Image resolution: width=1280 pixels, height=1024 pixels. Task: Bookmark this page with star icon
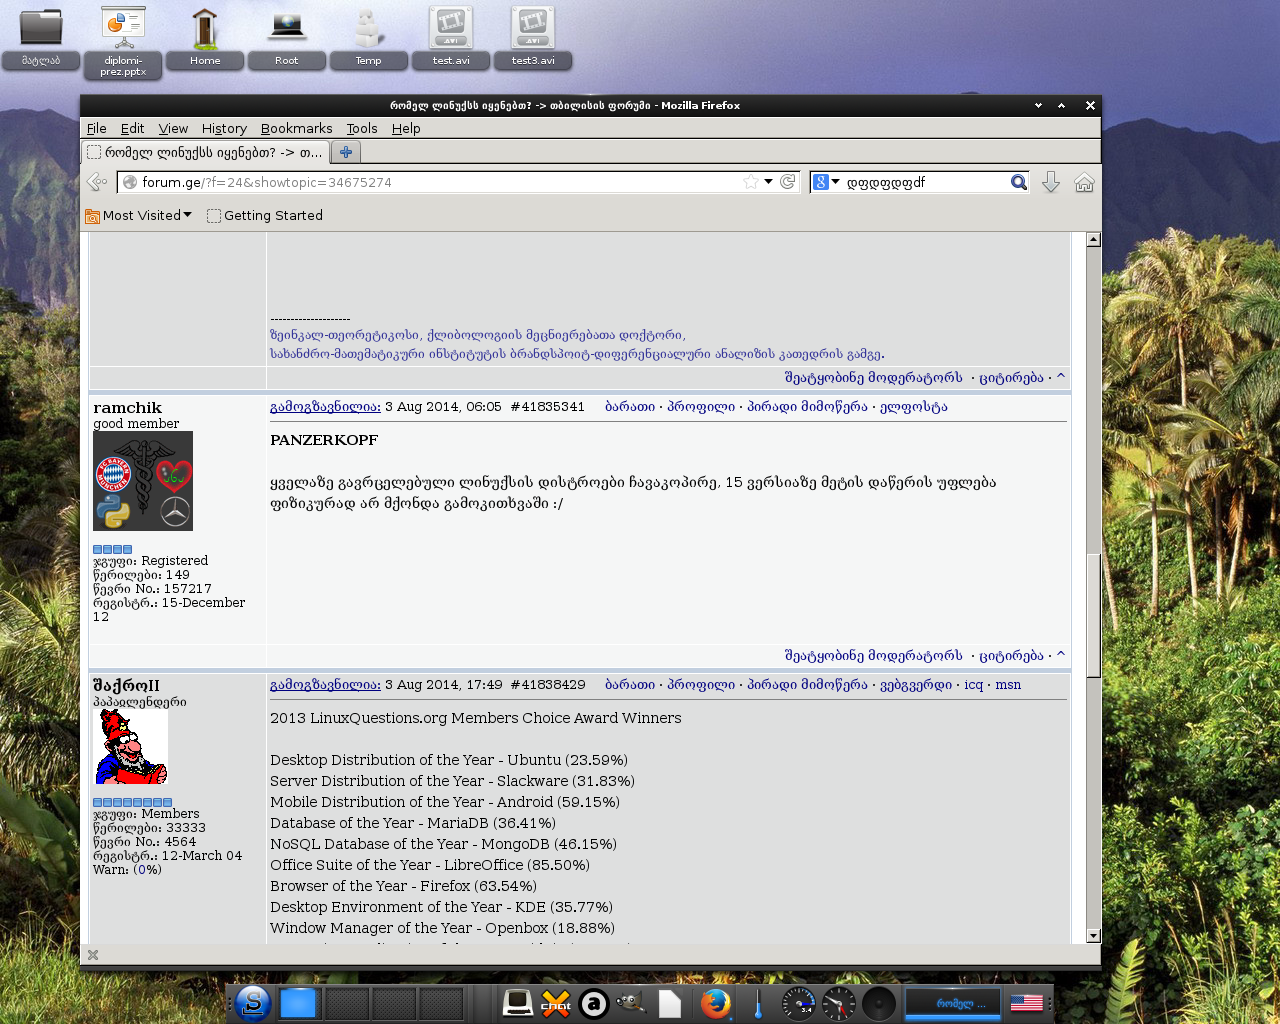click(750, 182)
